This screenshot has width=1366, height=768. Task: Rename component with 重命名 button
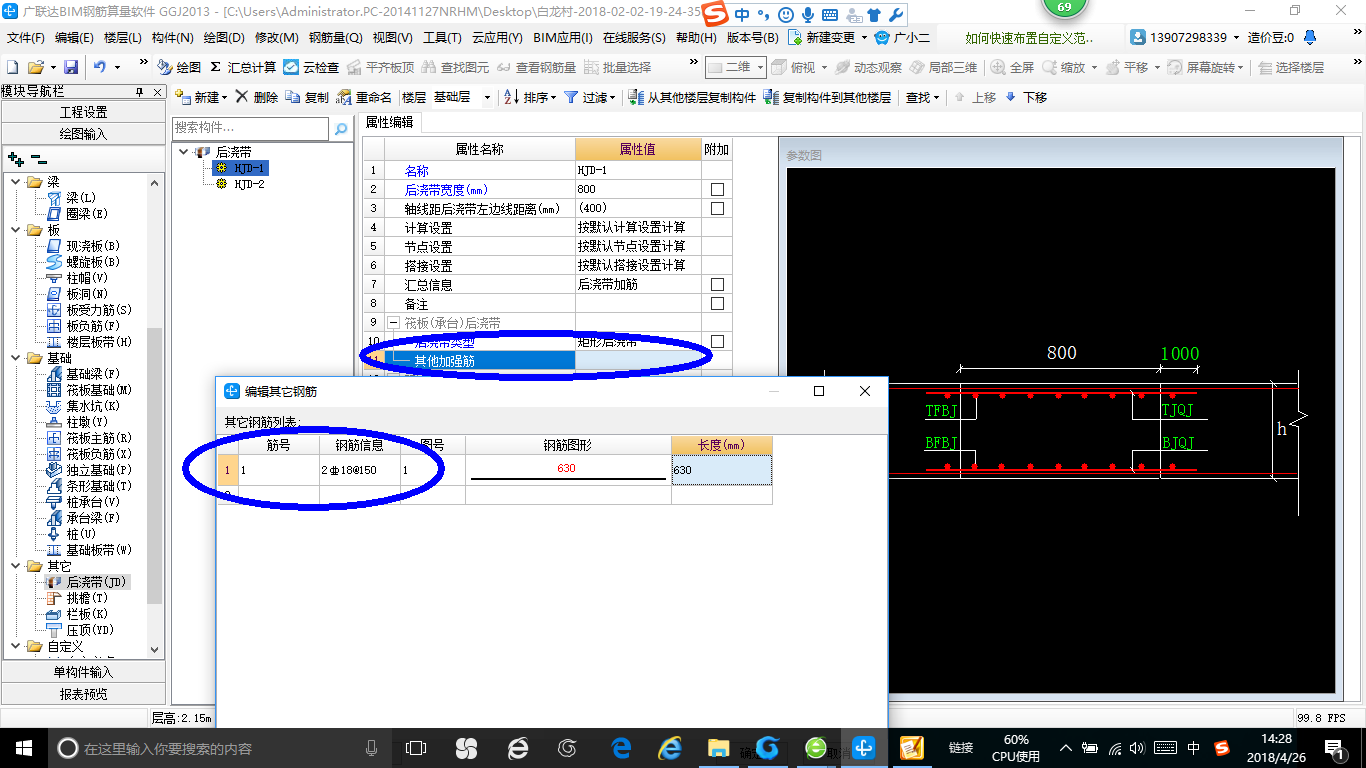click(364, 97)
